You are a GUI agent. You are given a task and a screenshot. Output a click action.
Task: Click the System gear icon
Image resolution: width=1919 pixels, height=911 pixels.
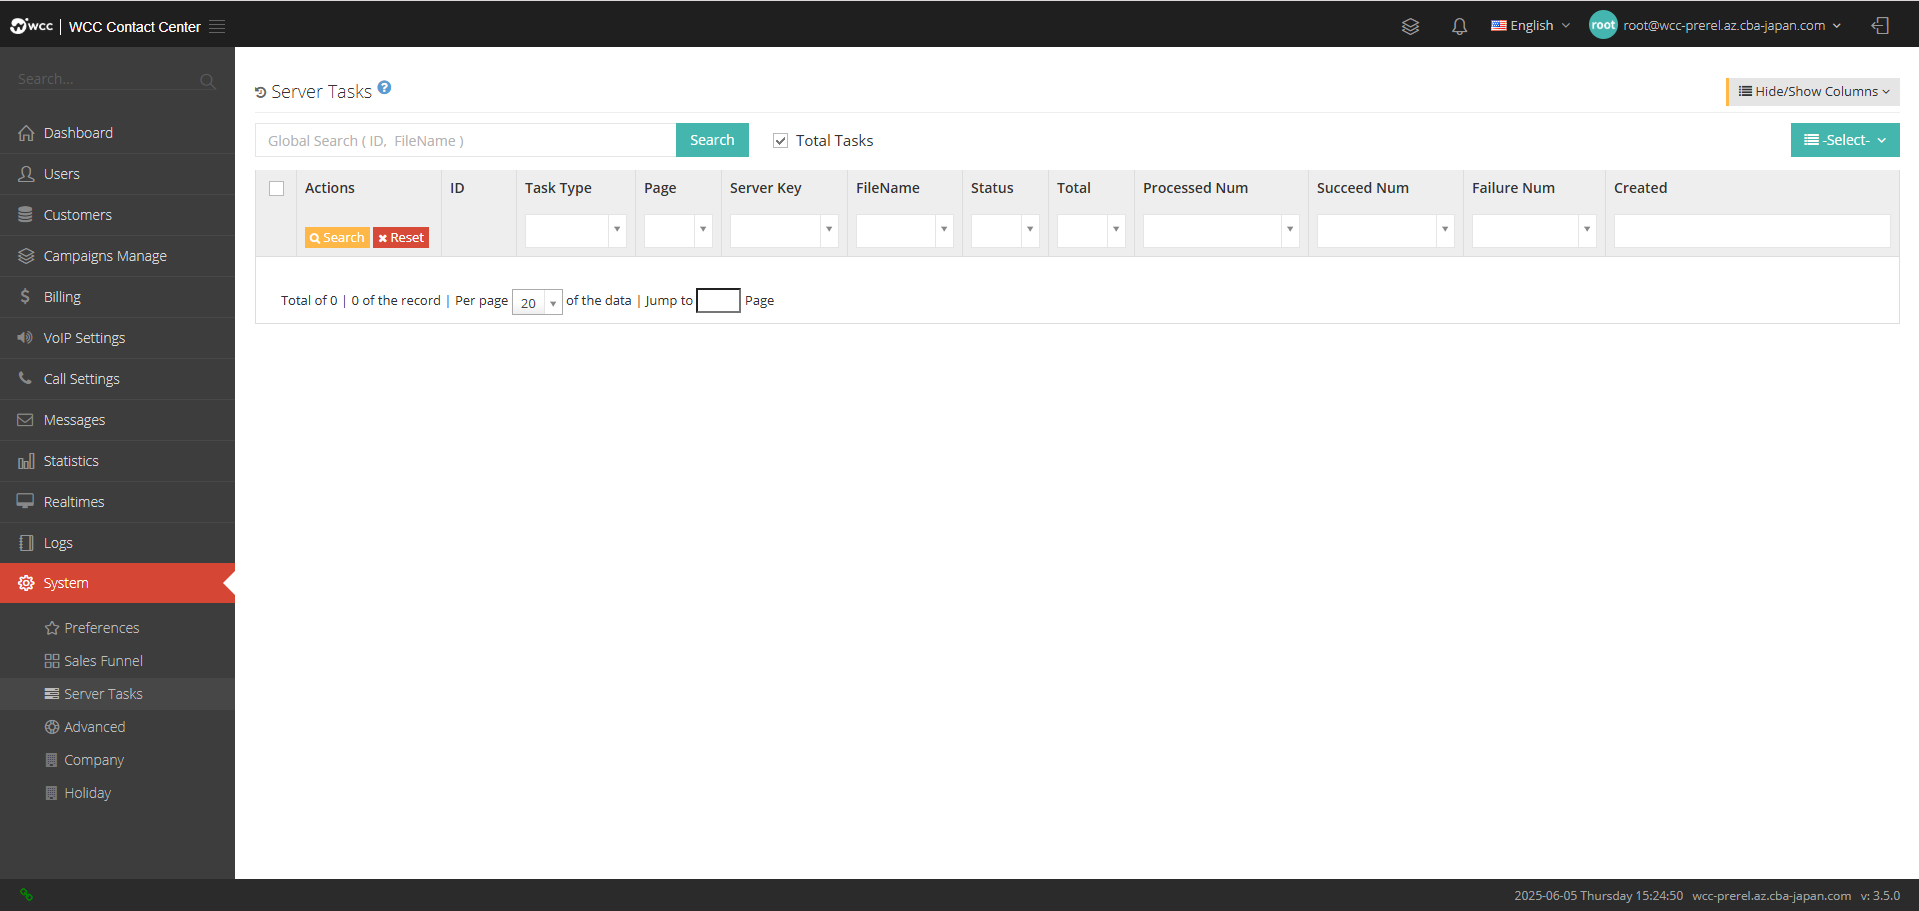click(26, 583)
